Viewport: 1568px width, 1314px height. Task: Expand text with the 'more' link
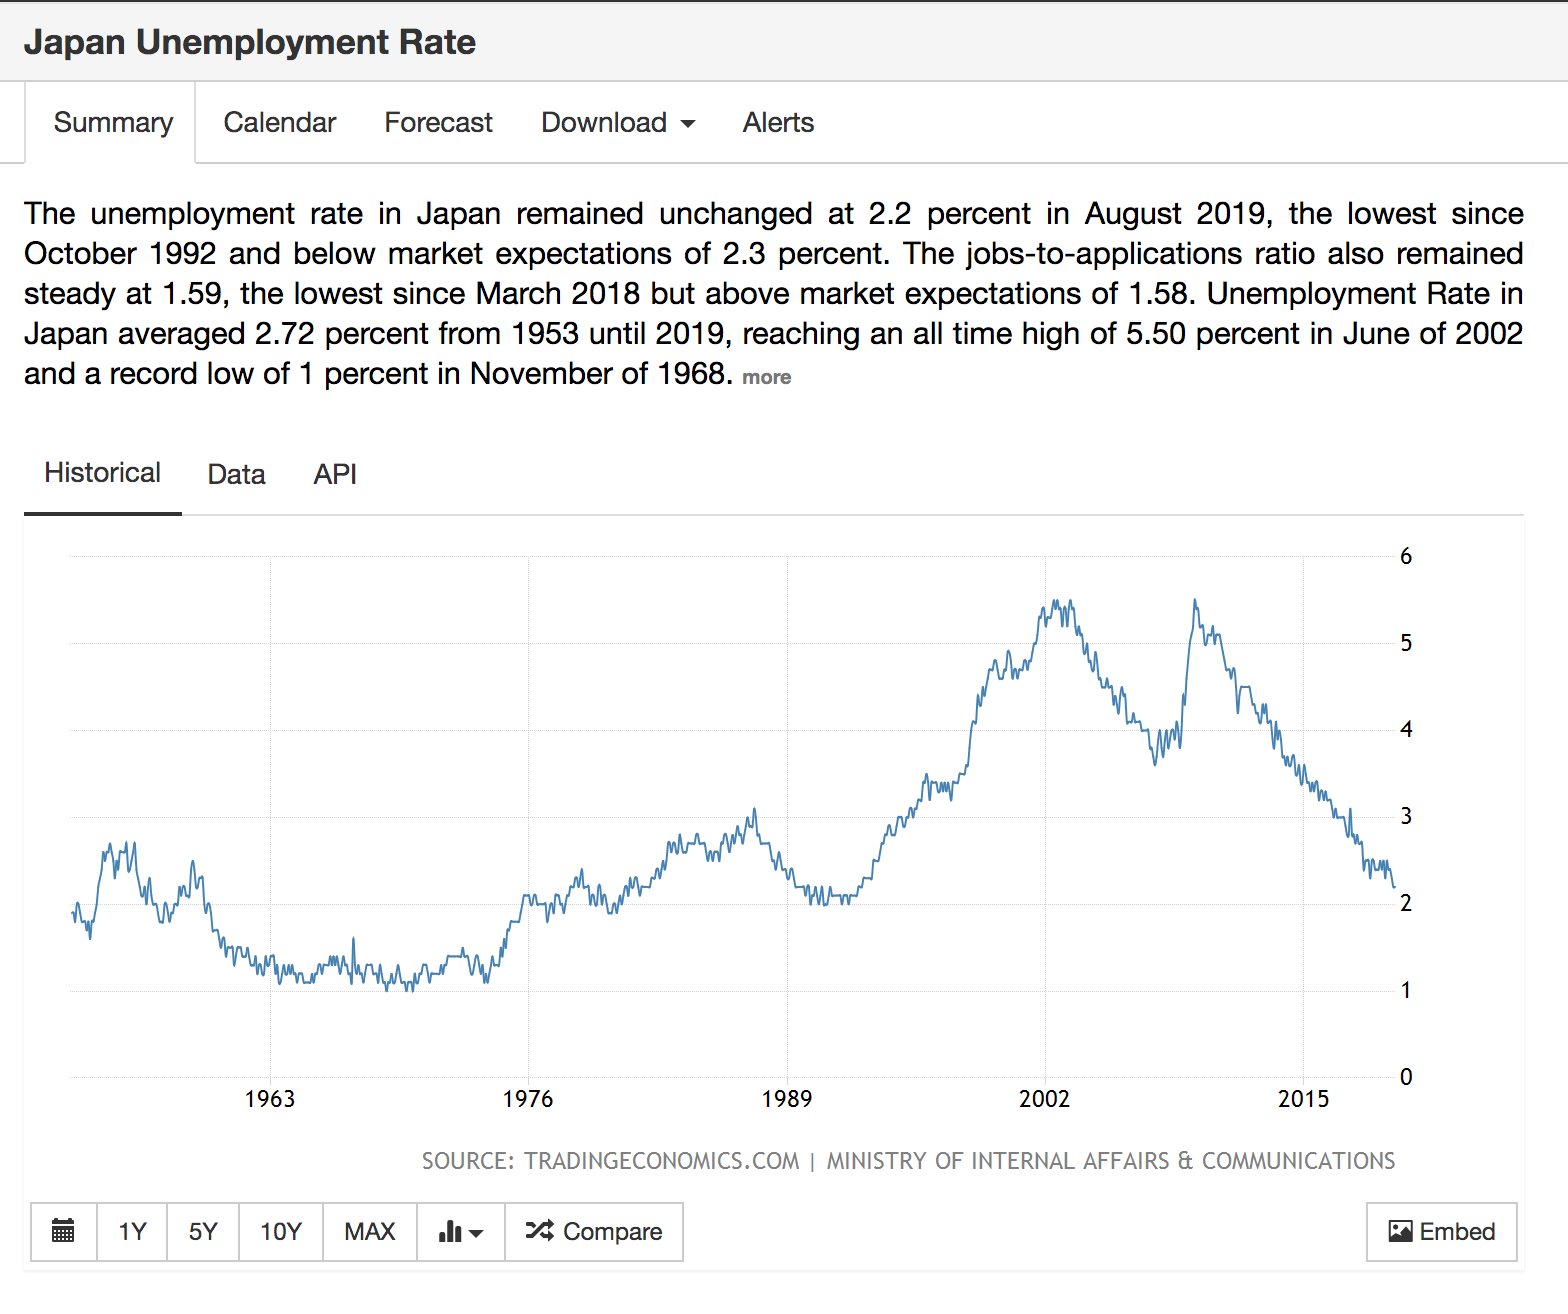[766, 377]
